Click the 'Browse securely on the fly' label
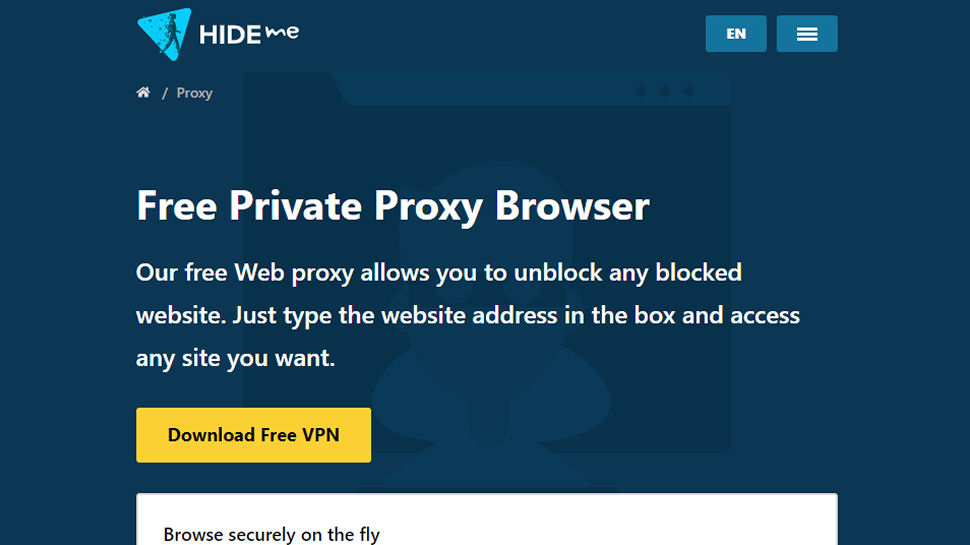The height and width of the screenshot is (545, 970). coord(272,534)
